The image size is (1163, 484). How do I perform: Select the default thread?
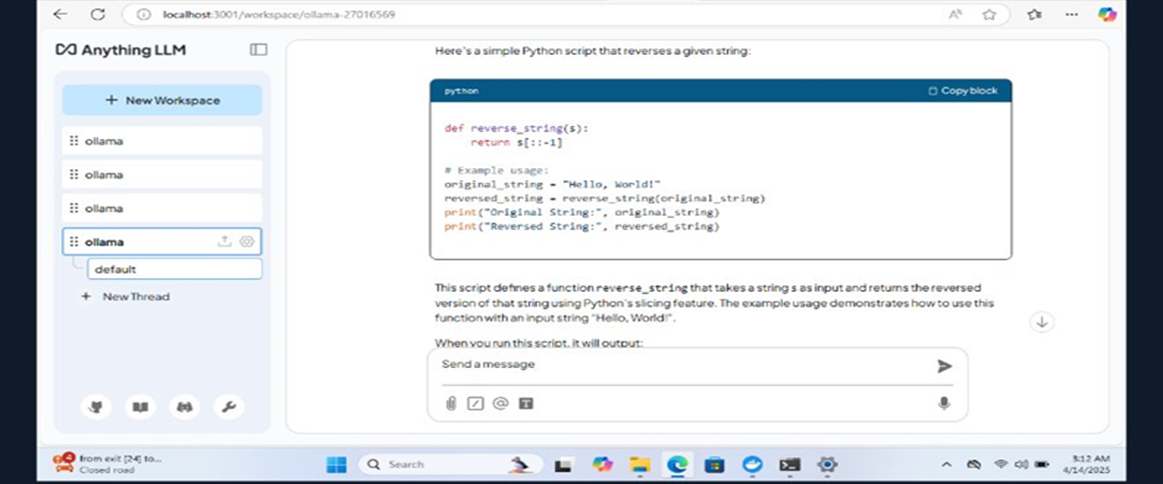(x=174, y=269)
